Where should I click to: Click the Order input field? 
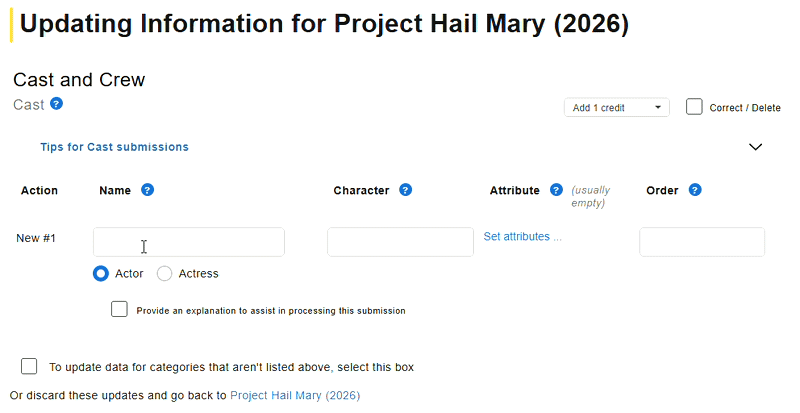coord(701,242)
